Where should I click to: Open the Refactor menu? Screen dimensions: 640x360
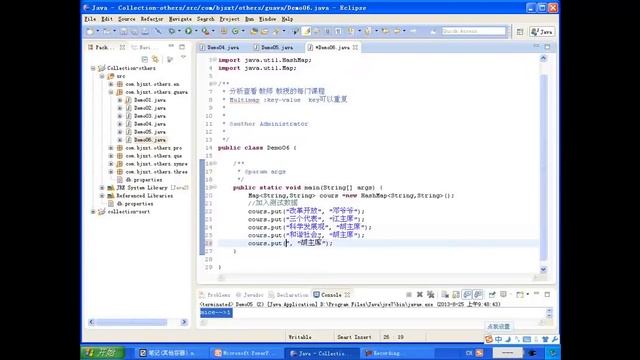[152, 19]
